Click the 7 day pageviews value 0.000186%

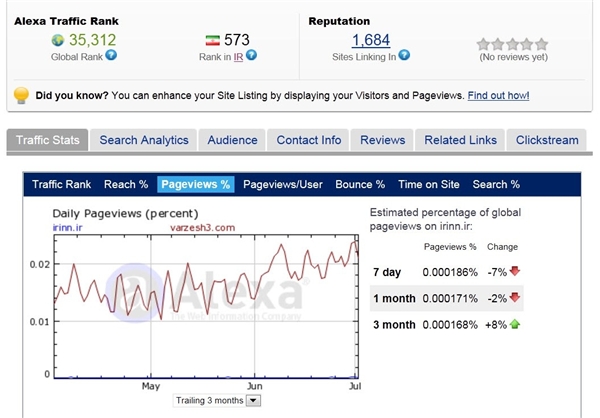click(x=450, y=272)
